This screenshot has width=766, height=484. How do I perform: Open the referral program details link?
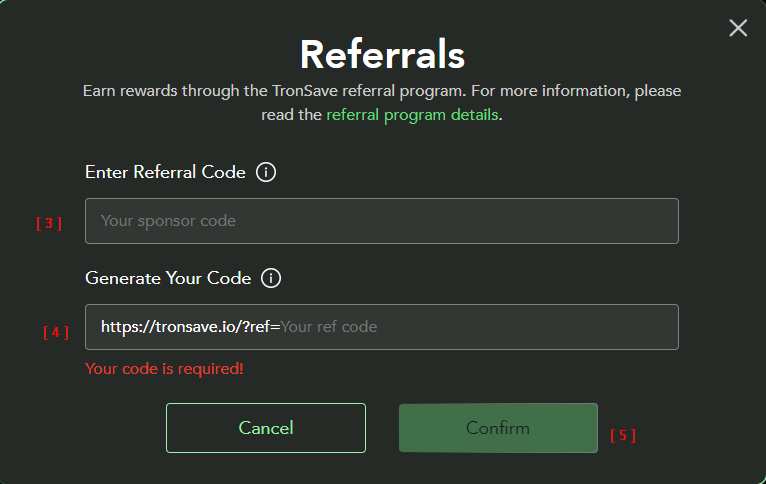[412, 115]
